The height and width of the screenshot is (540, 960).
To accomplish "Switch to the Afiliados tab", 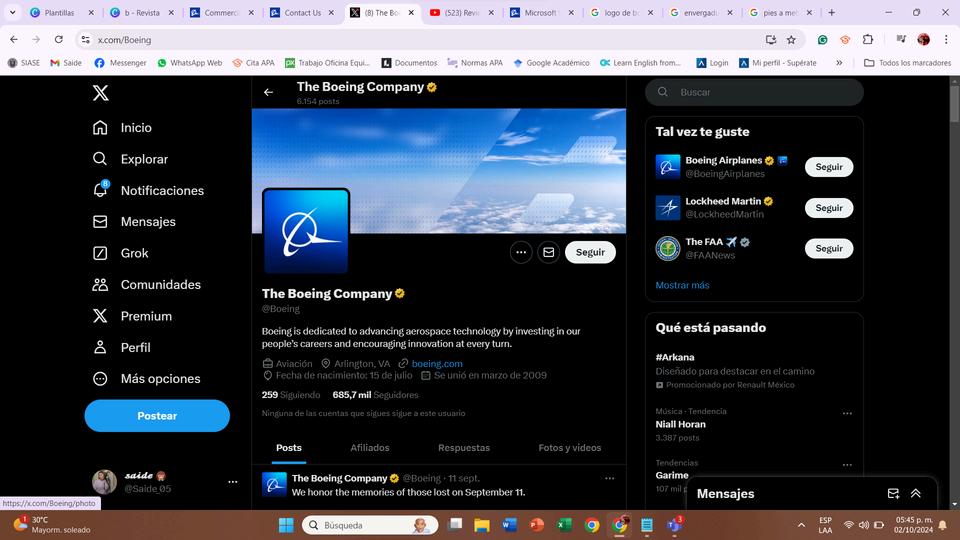I will pos(370,448).
